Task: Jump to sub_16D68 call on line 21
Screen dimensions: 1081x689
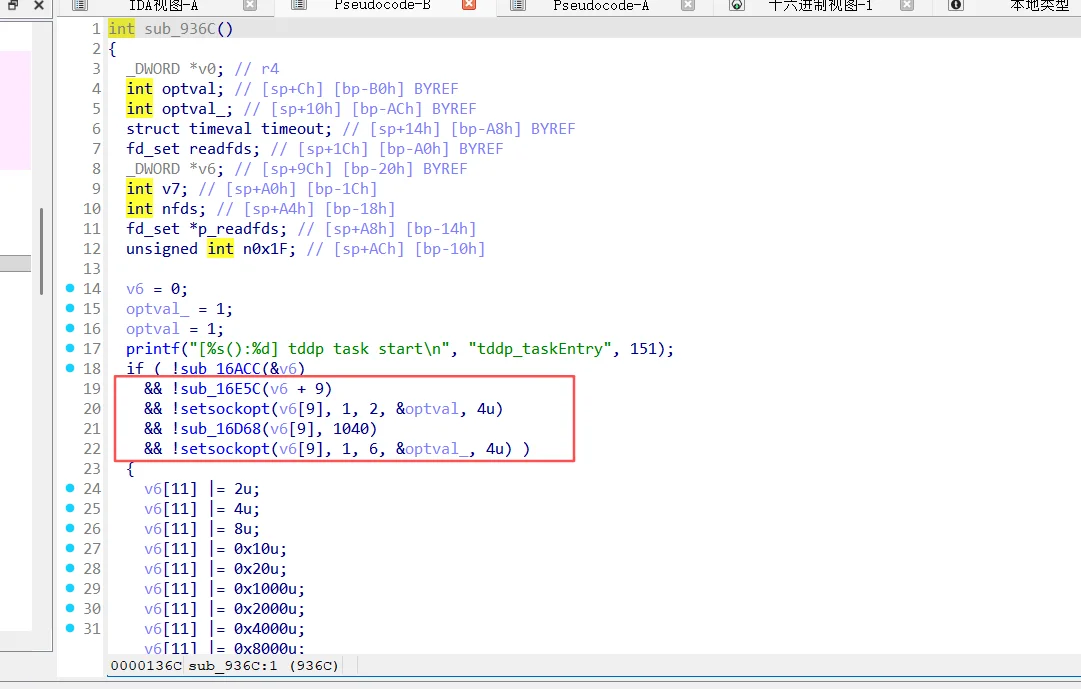Action: click(221, 429)
